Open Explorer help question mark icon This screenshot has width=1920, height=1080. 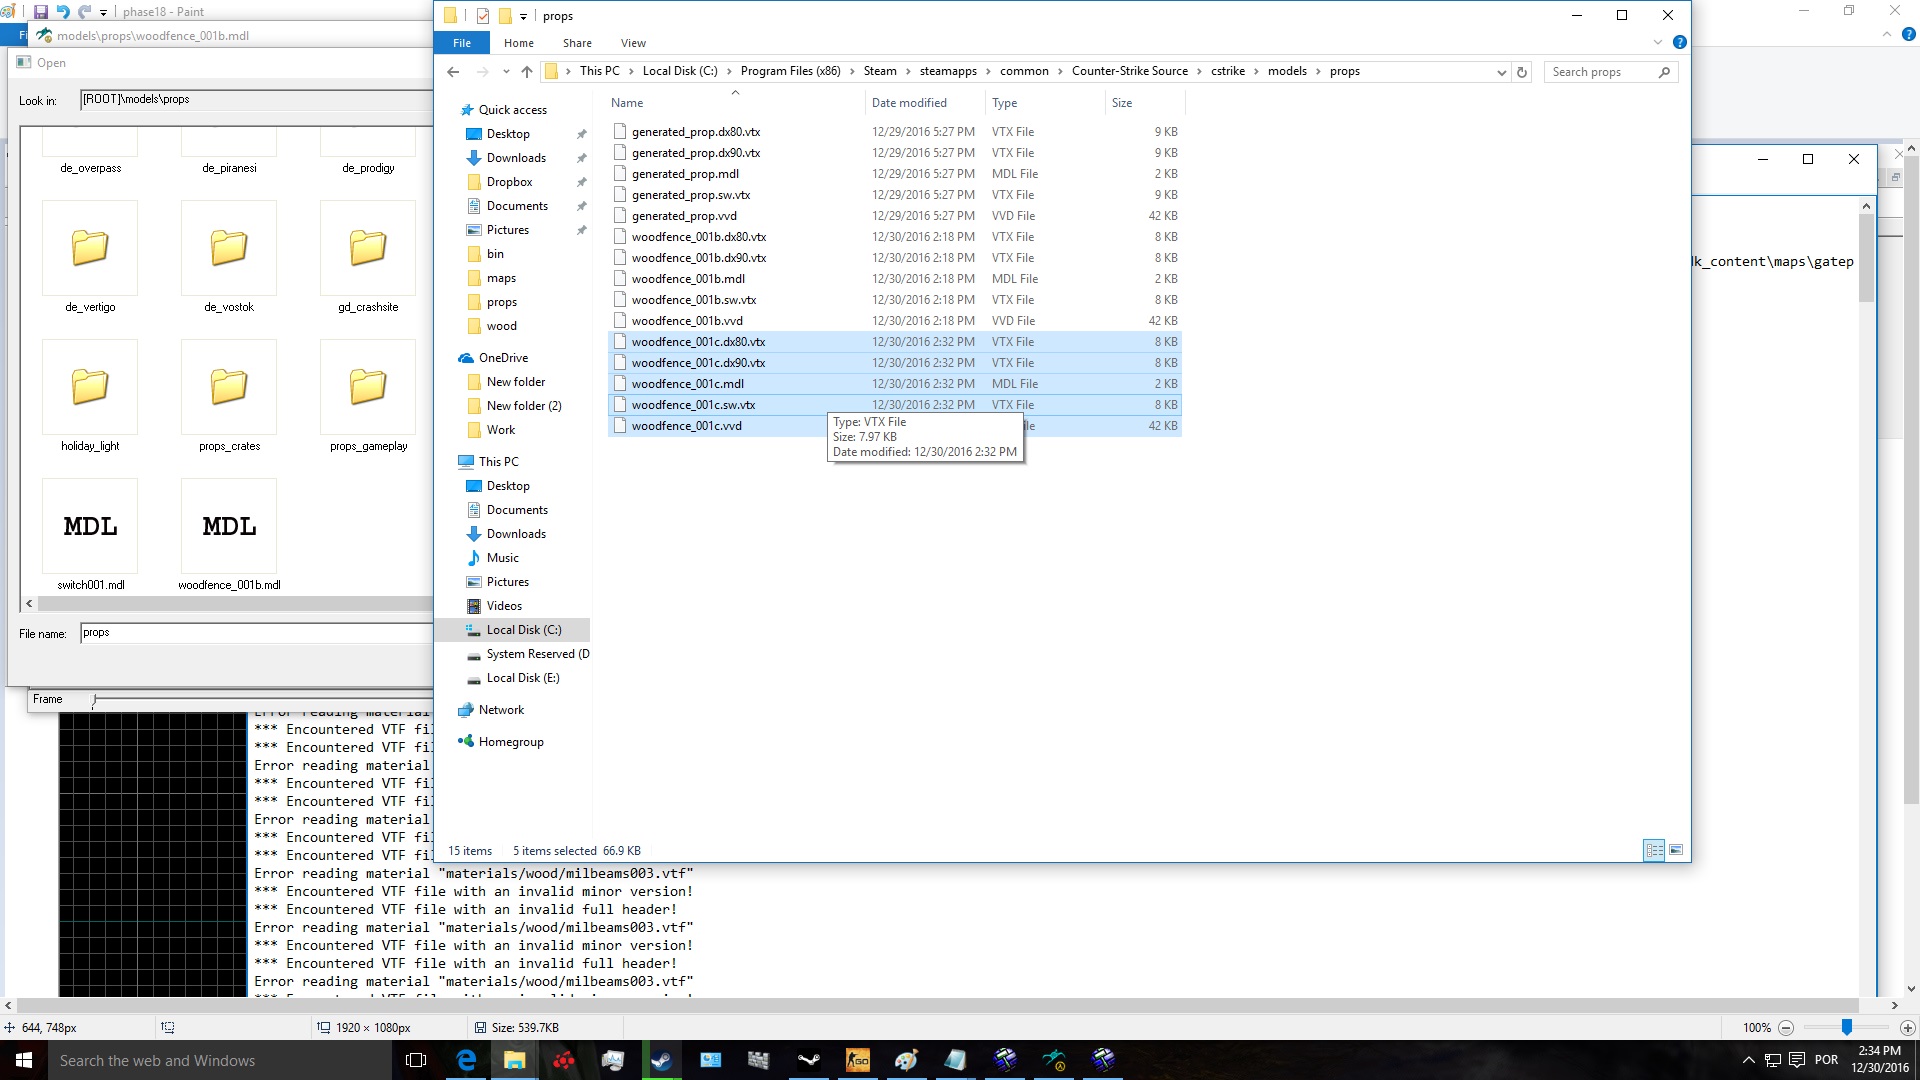coord(1679,42)
